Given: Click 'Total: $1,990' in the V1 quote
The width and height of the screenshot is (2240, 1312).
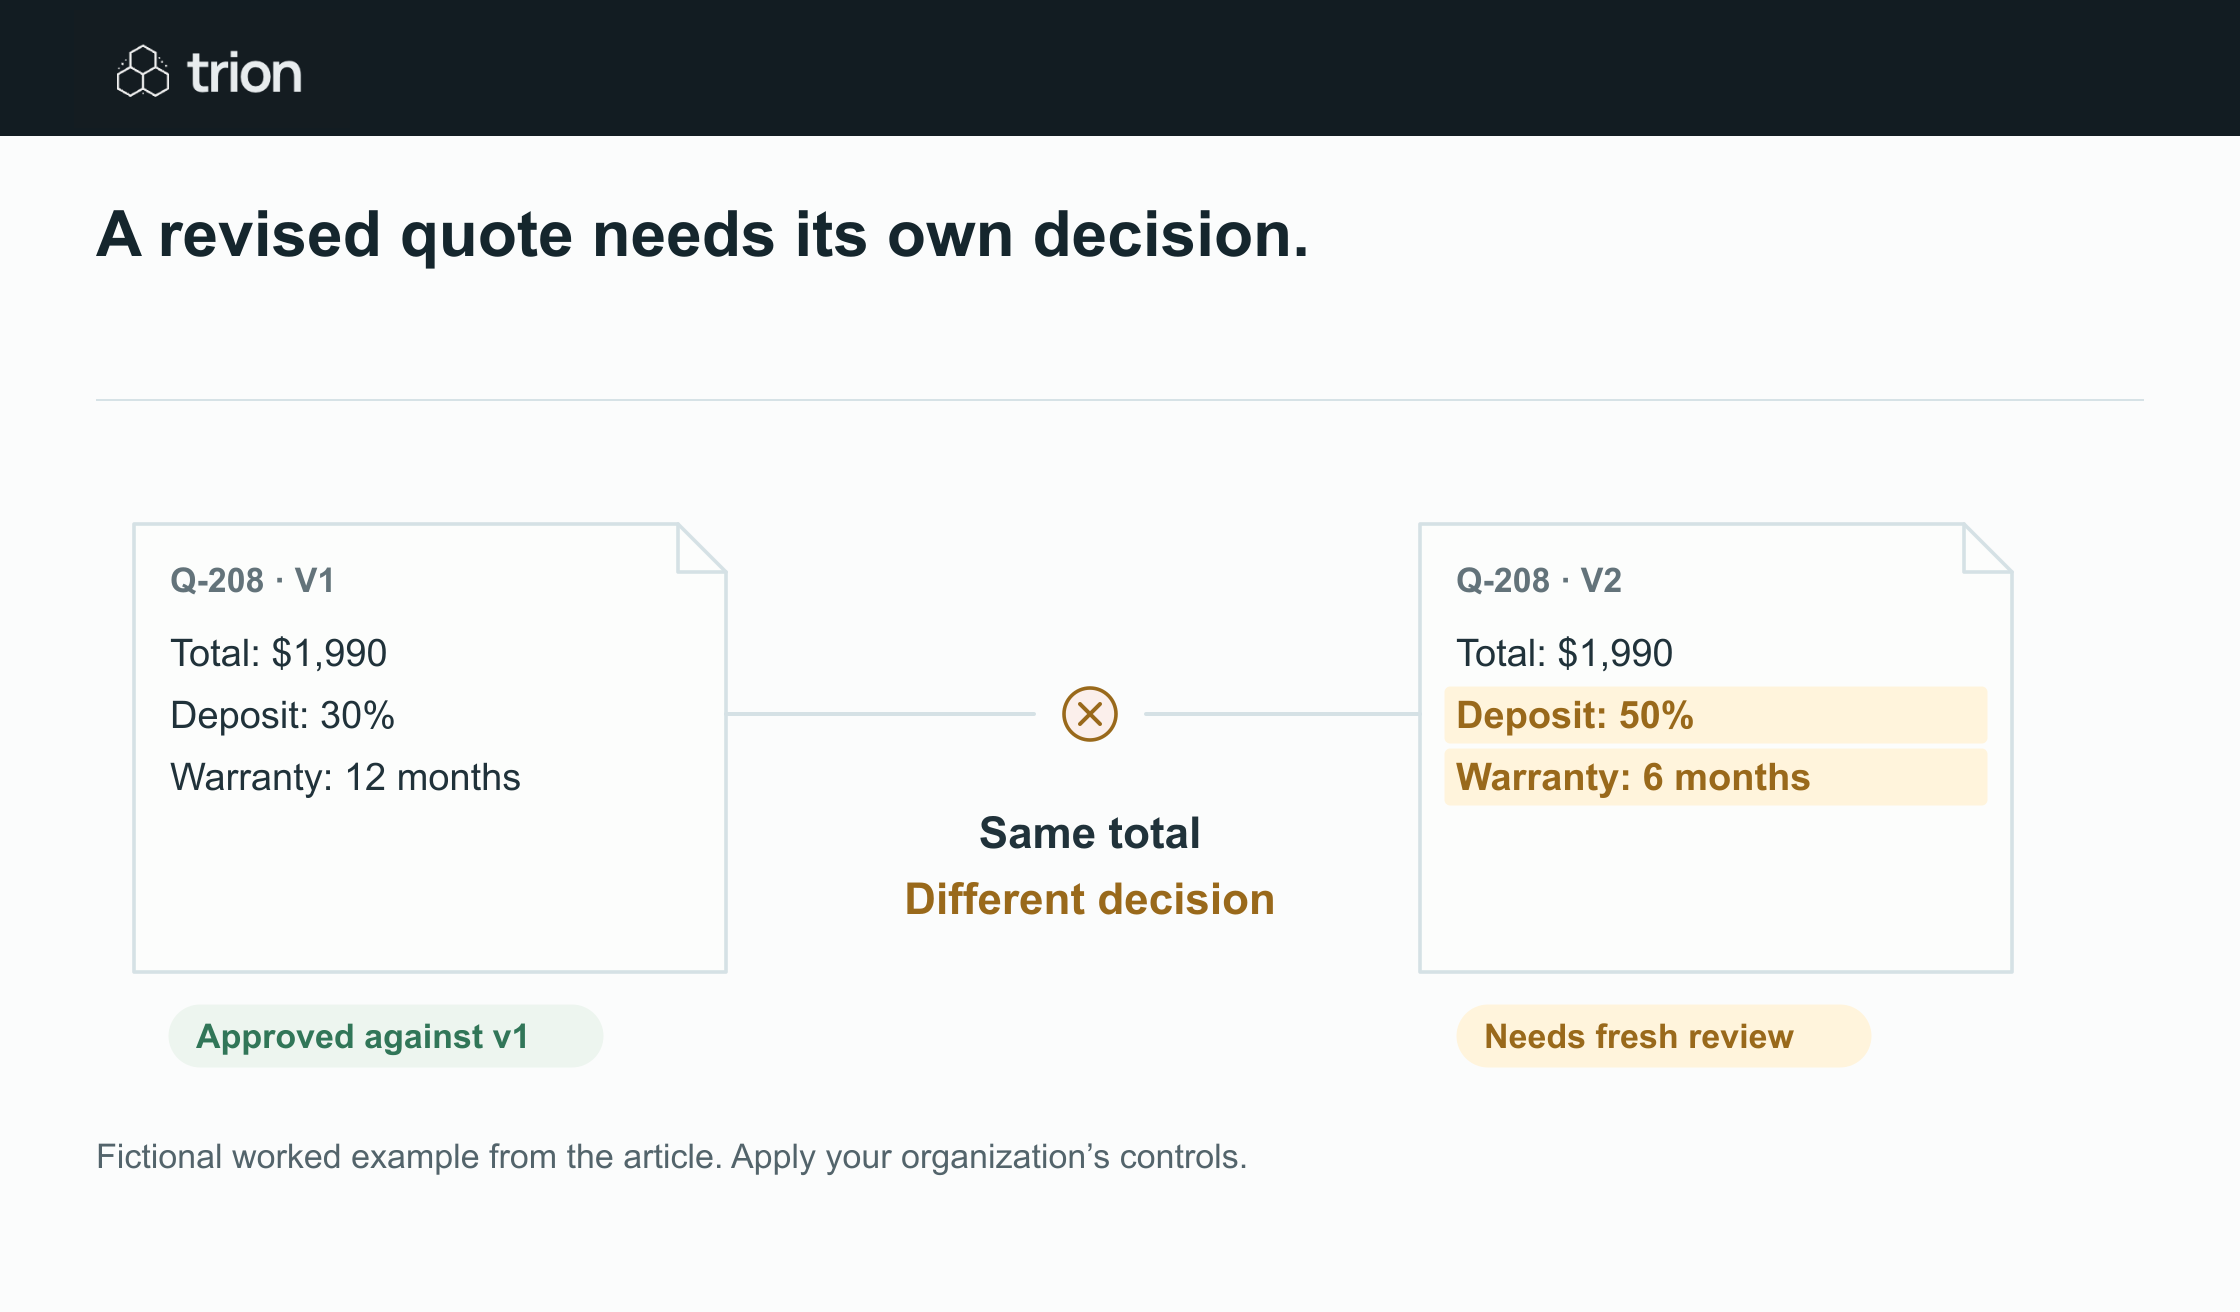Looking at the screenshot, I should (279, 653).
